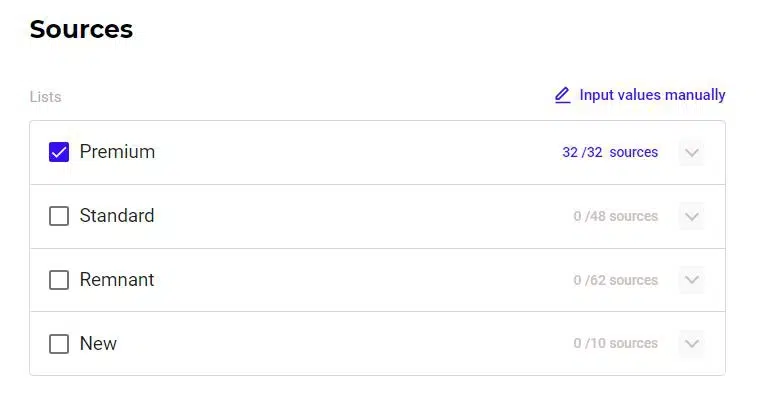Uncheck the Premium list checkbox
The image size is (760, 395).
click(x=59, y=152)
